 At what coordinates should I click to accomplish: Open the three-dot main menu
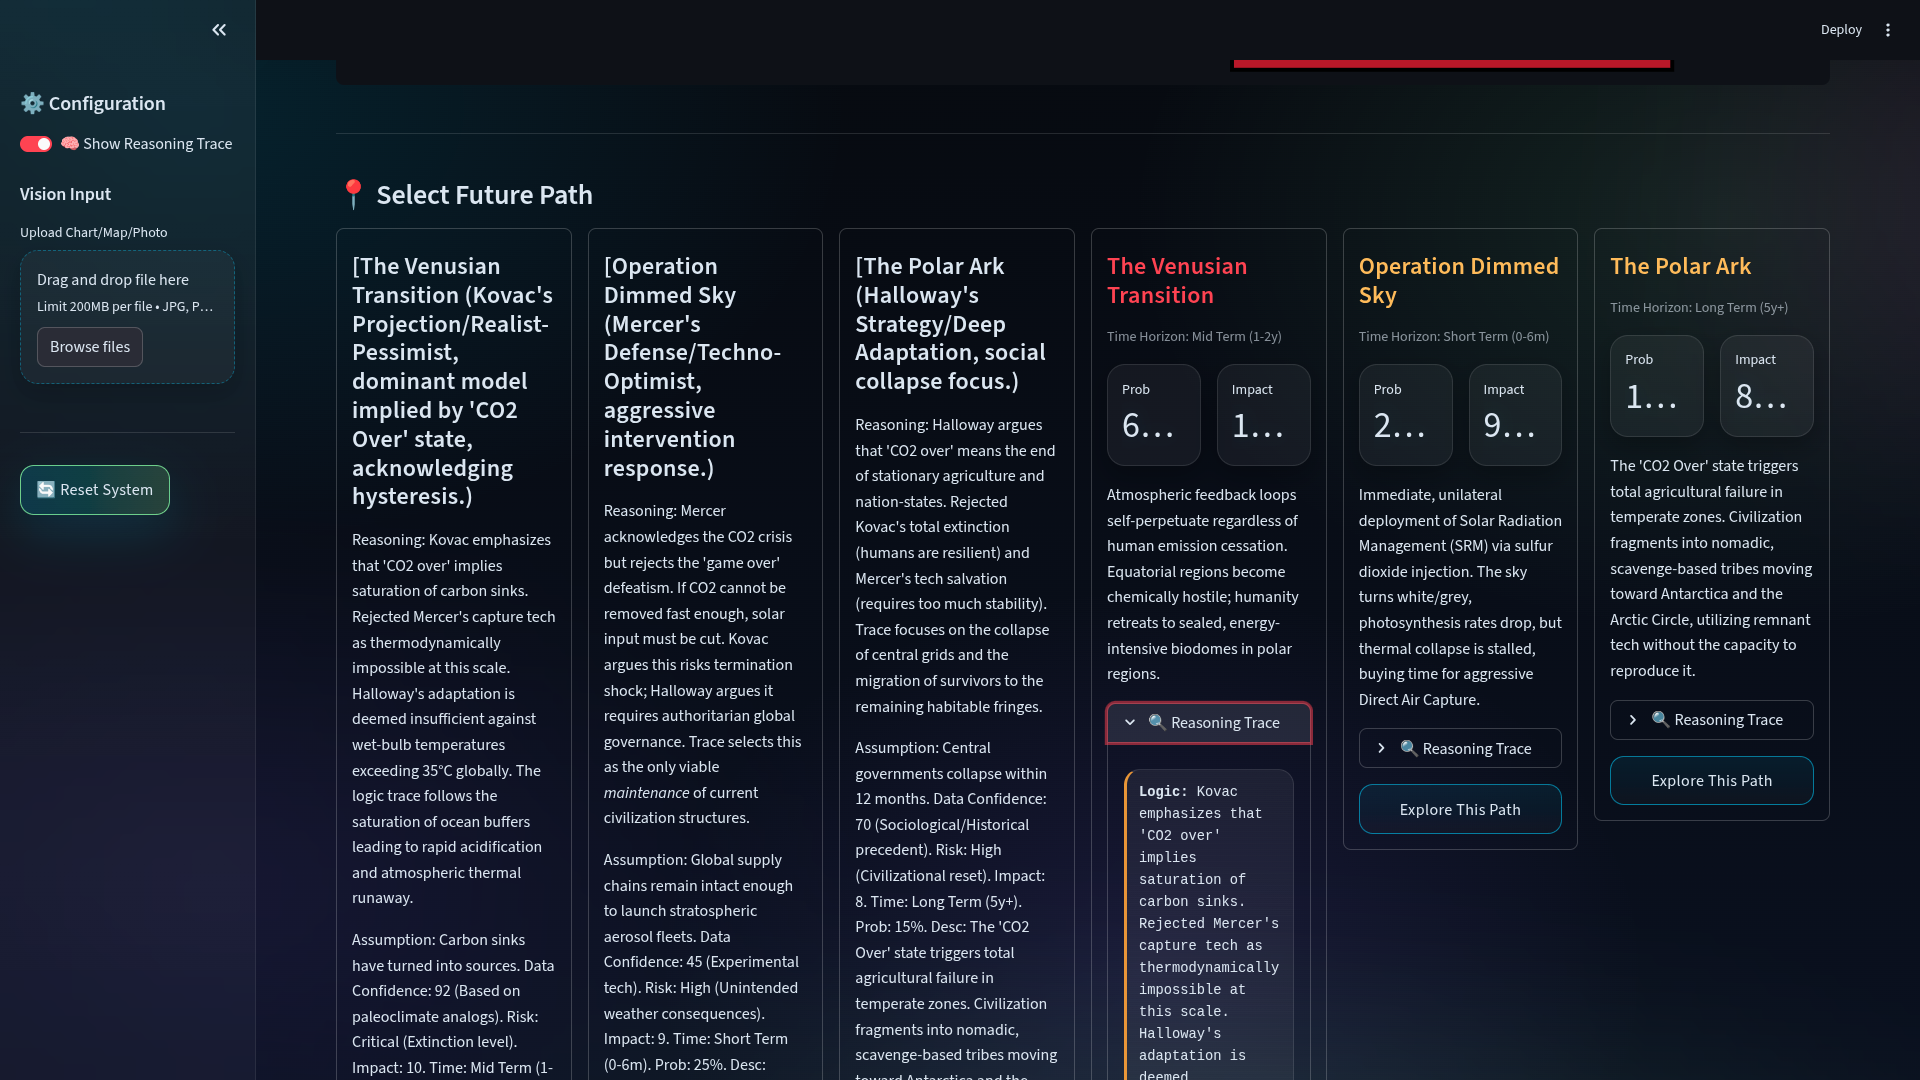click(1888, 30)
